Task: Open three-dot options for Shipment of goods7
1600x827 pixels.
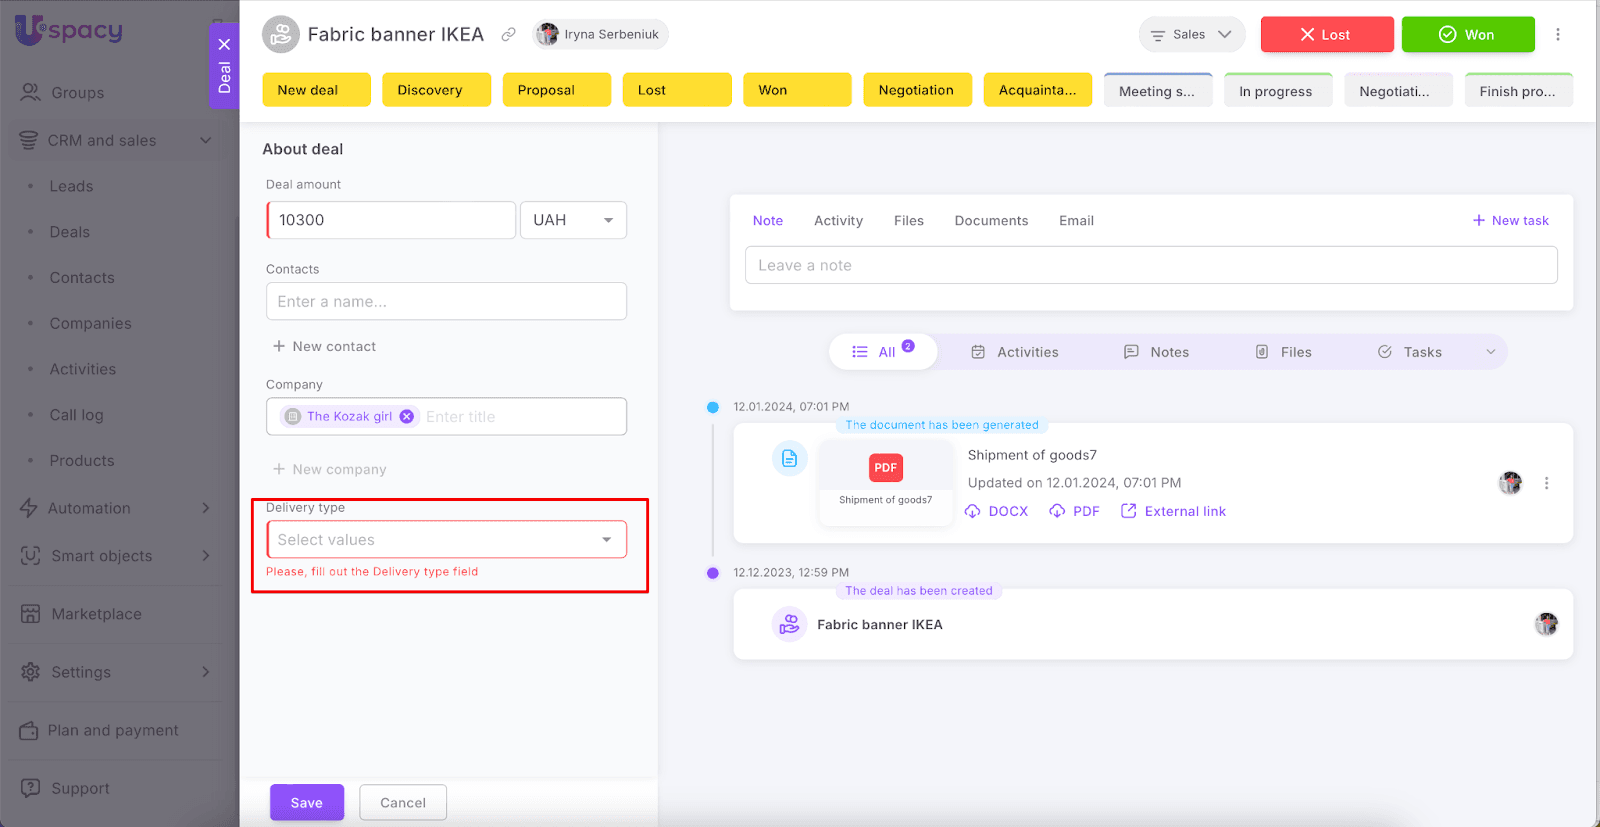Action: coord(1546,483)
